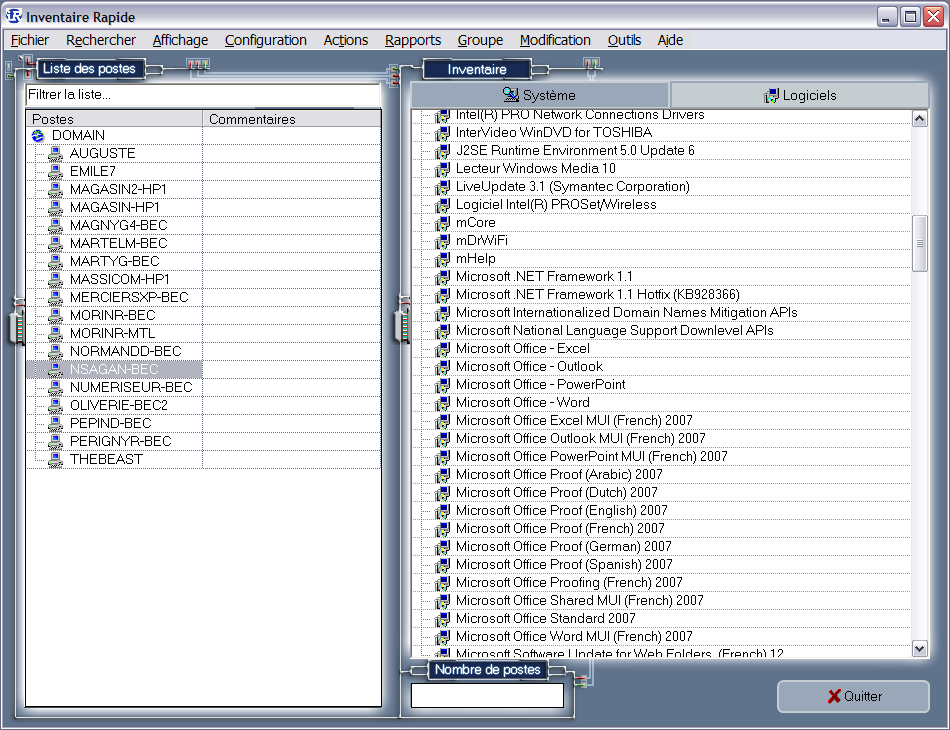950x730 pixels.
Task: Click the MASSICOM-HP1 computer icon
Action: [x=55, y=279]
